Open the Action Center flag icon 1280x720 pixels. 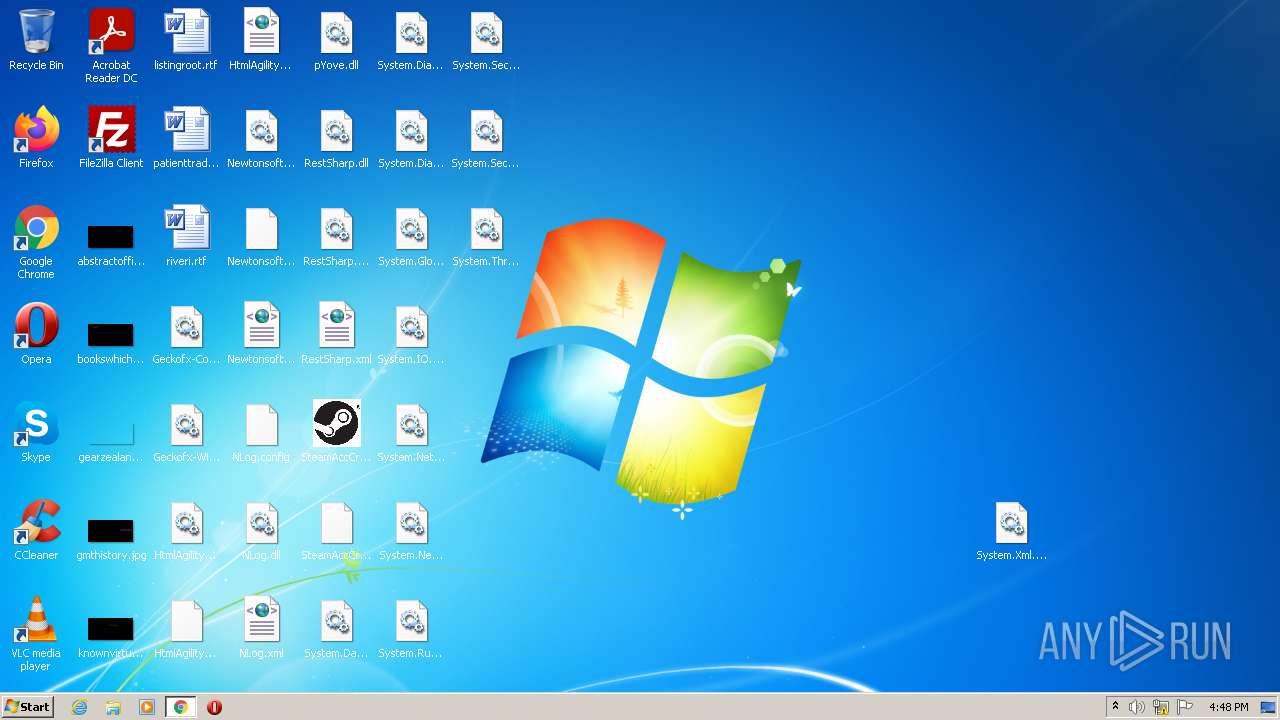(x=1185, y=707)
